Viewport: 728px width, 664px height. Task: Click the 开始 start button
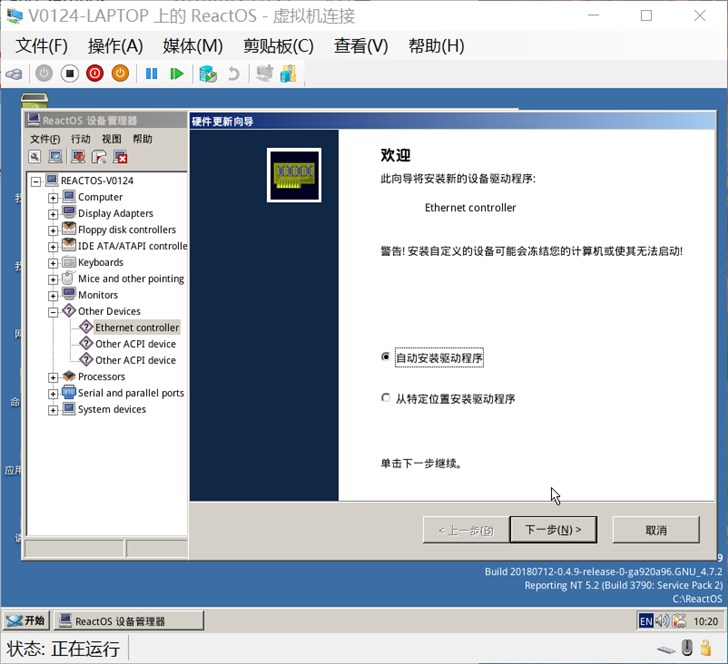pos(26,620)
